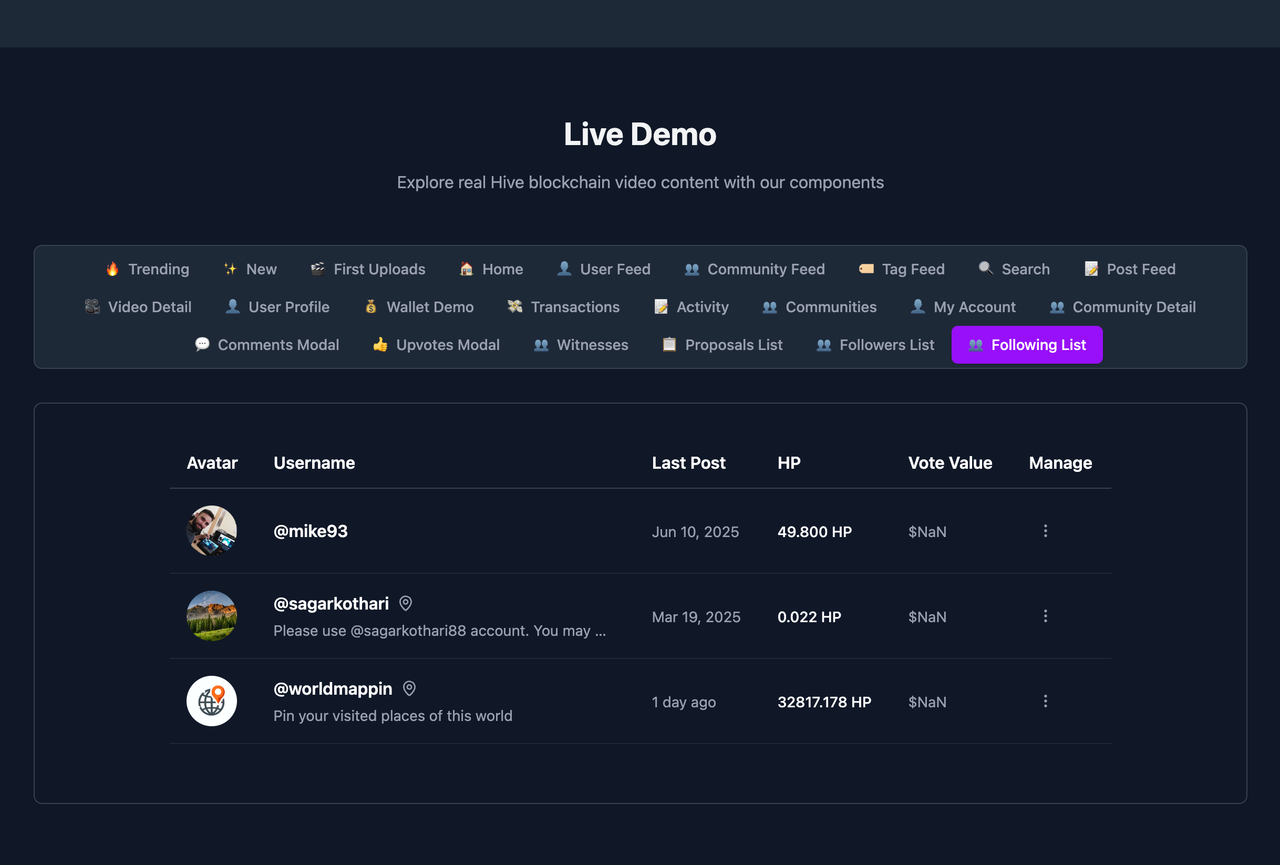Select the Upvotes Modal tab
The height and width of the screenshot is (865, 1280).
[x=436, y=345]
